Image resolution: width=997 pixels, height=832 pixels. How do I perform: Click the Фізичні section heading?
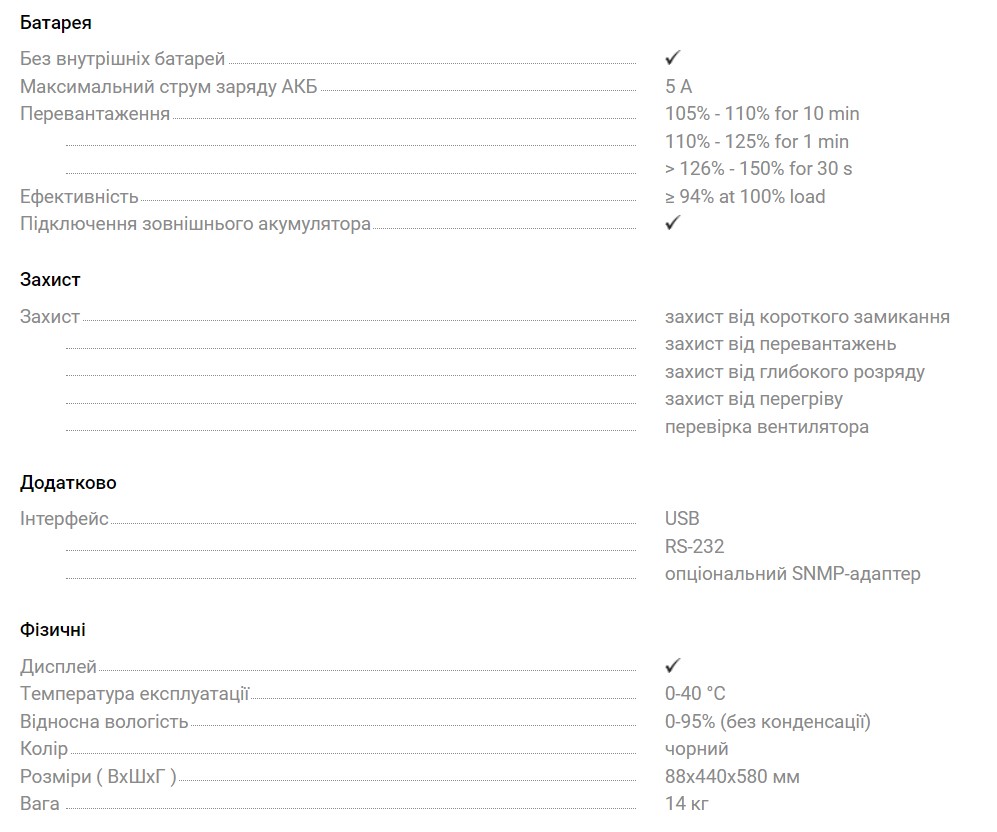click(53, 630)
